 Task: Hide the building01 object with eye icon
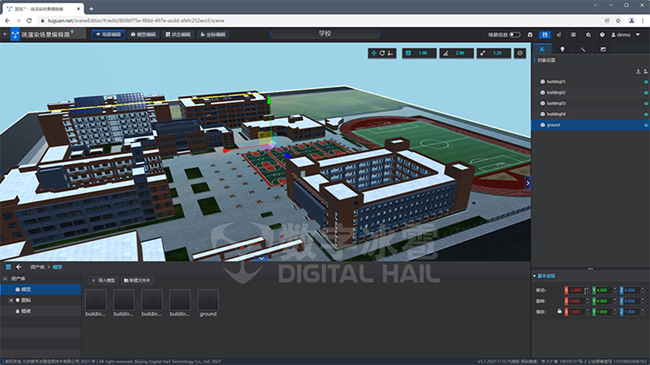(x=646, y=82)
